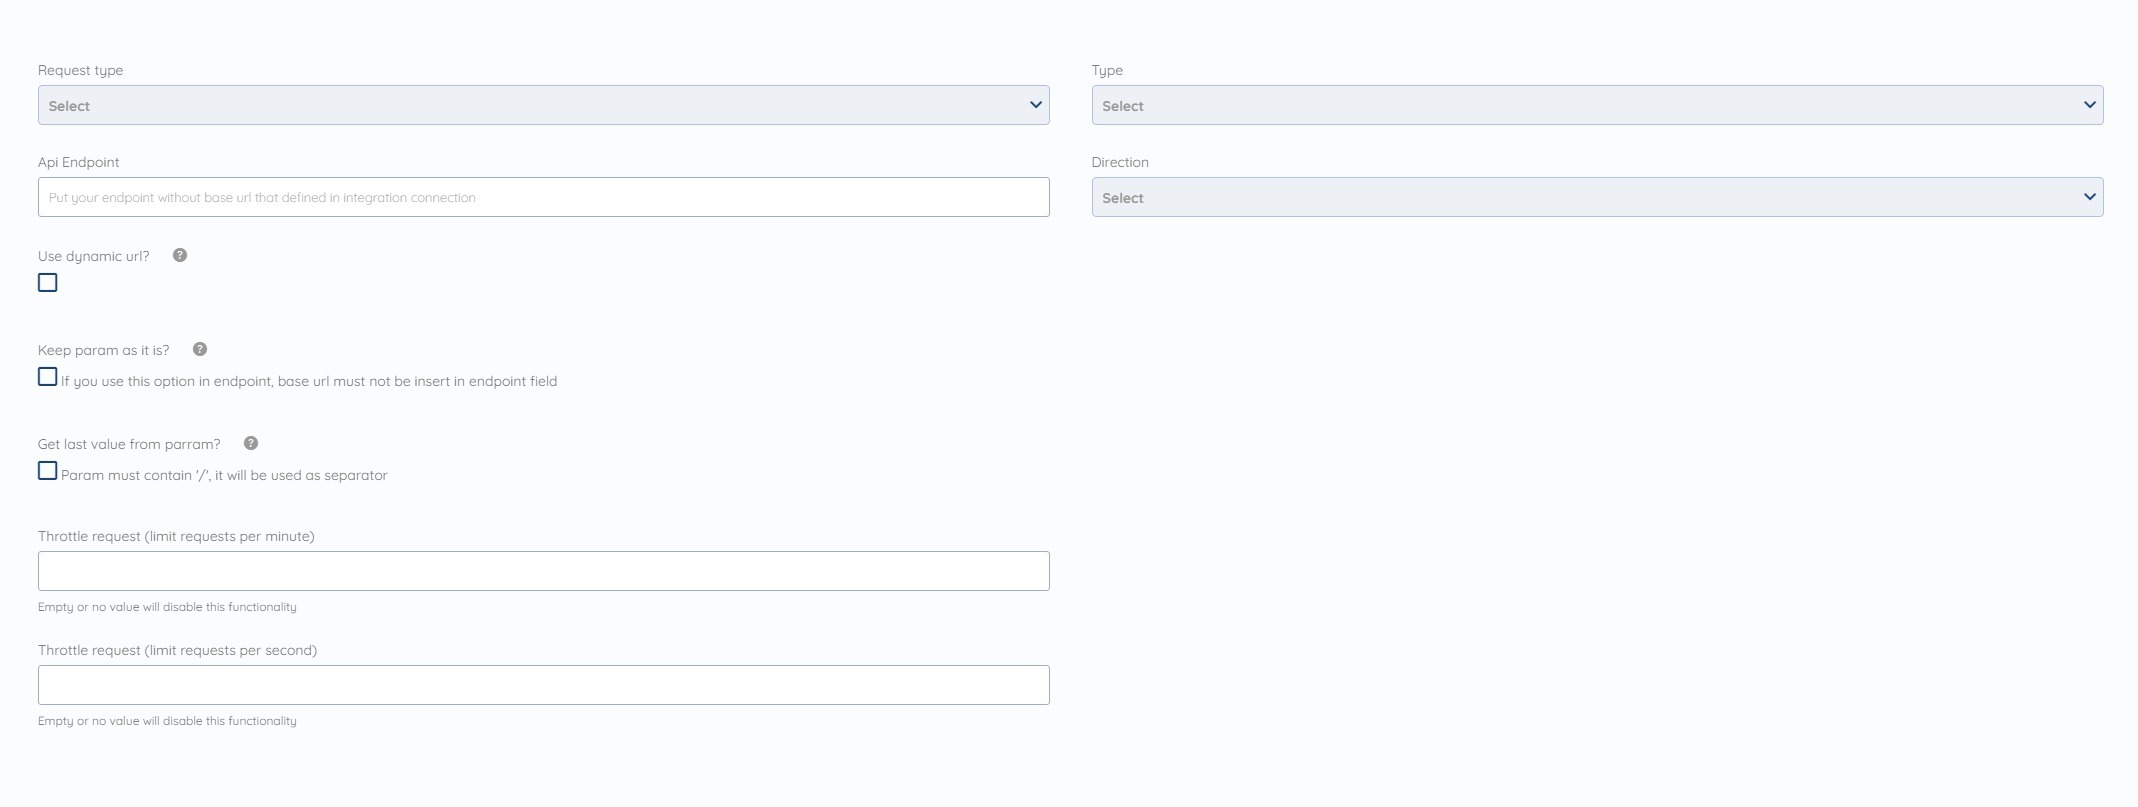Click the requests per minute throttle field
Viewport: 2138px width, 807px height.
(x=544, y=571)
